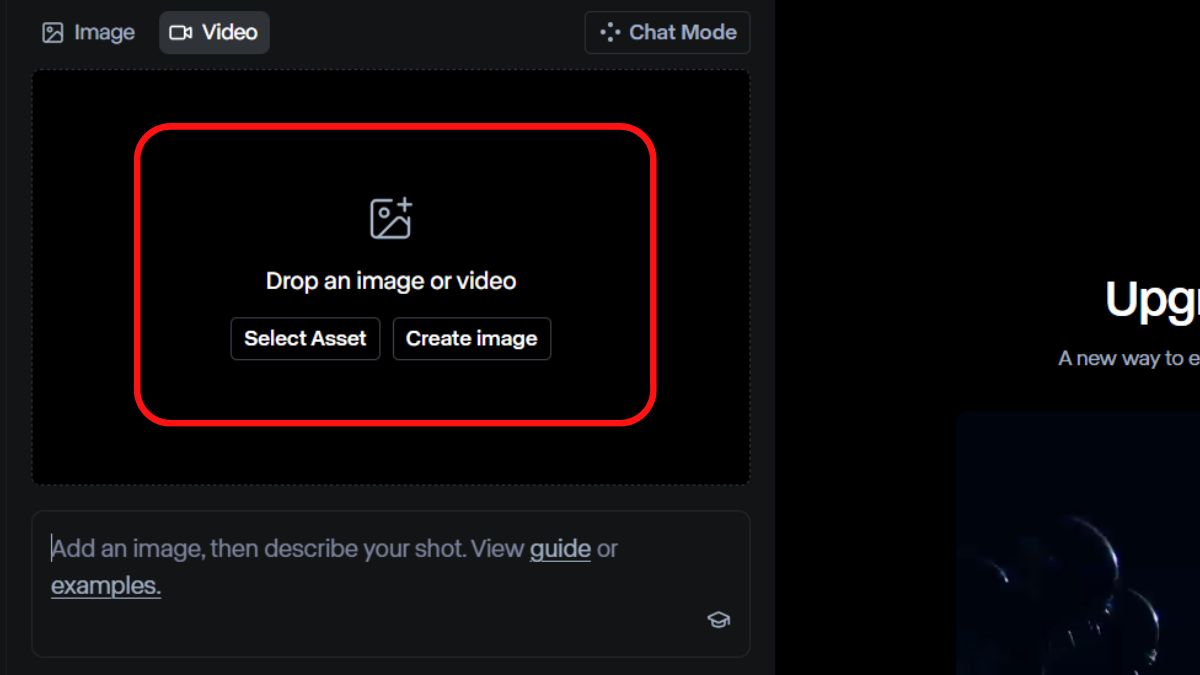Click the Create image button
The width and height of the screenshot is (1200, 675).
tap(472, 339)
